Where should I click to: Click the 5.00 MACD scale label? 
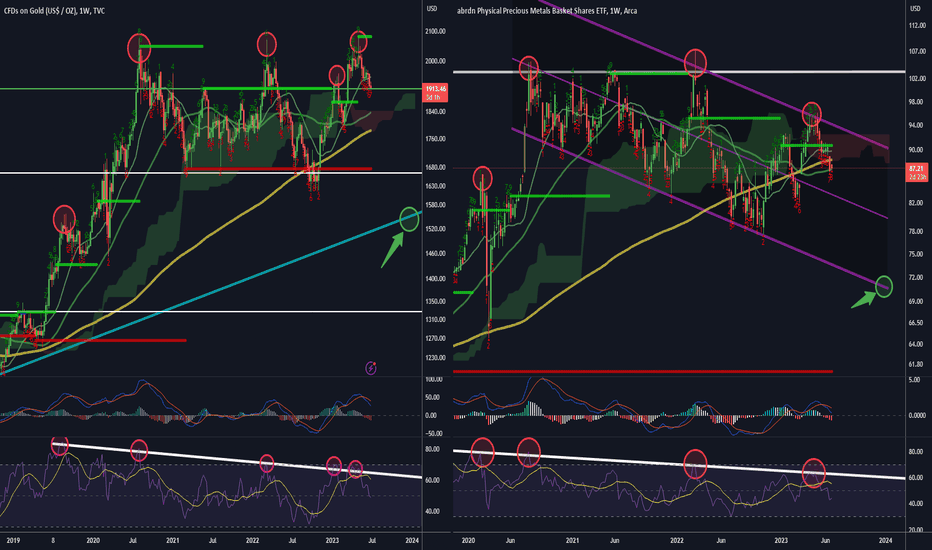click(x=915, y=379)
